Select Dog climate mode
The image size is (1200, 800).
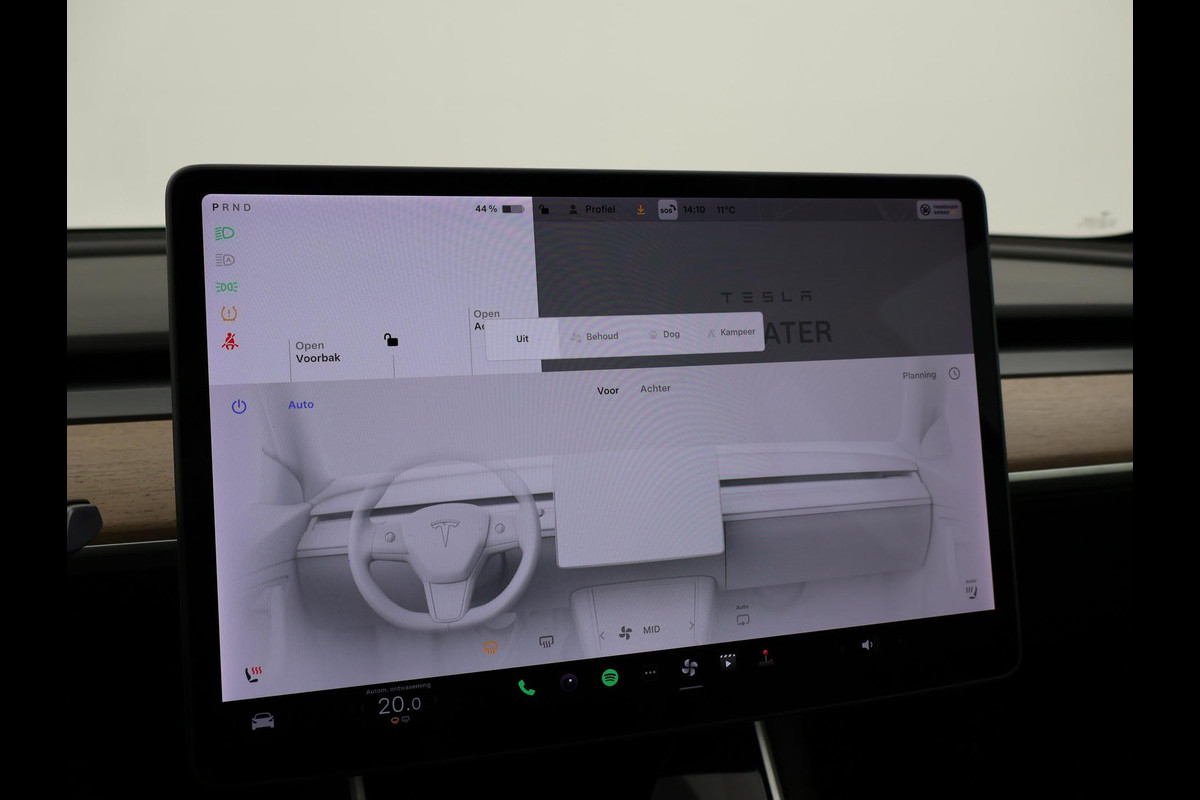[x=664, y=334]
